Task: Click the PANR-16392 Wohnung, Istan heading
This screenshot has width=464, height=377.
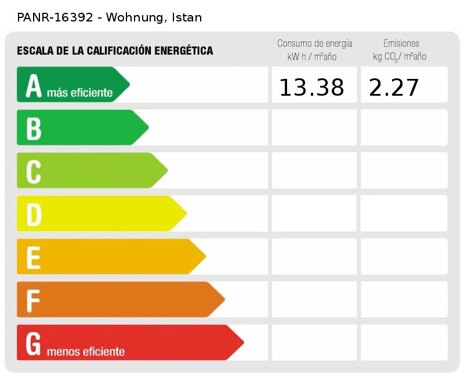Action: click(x=109, y=17)
